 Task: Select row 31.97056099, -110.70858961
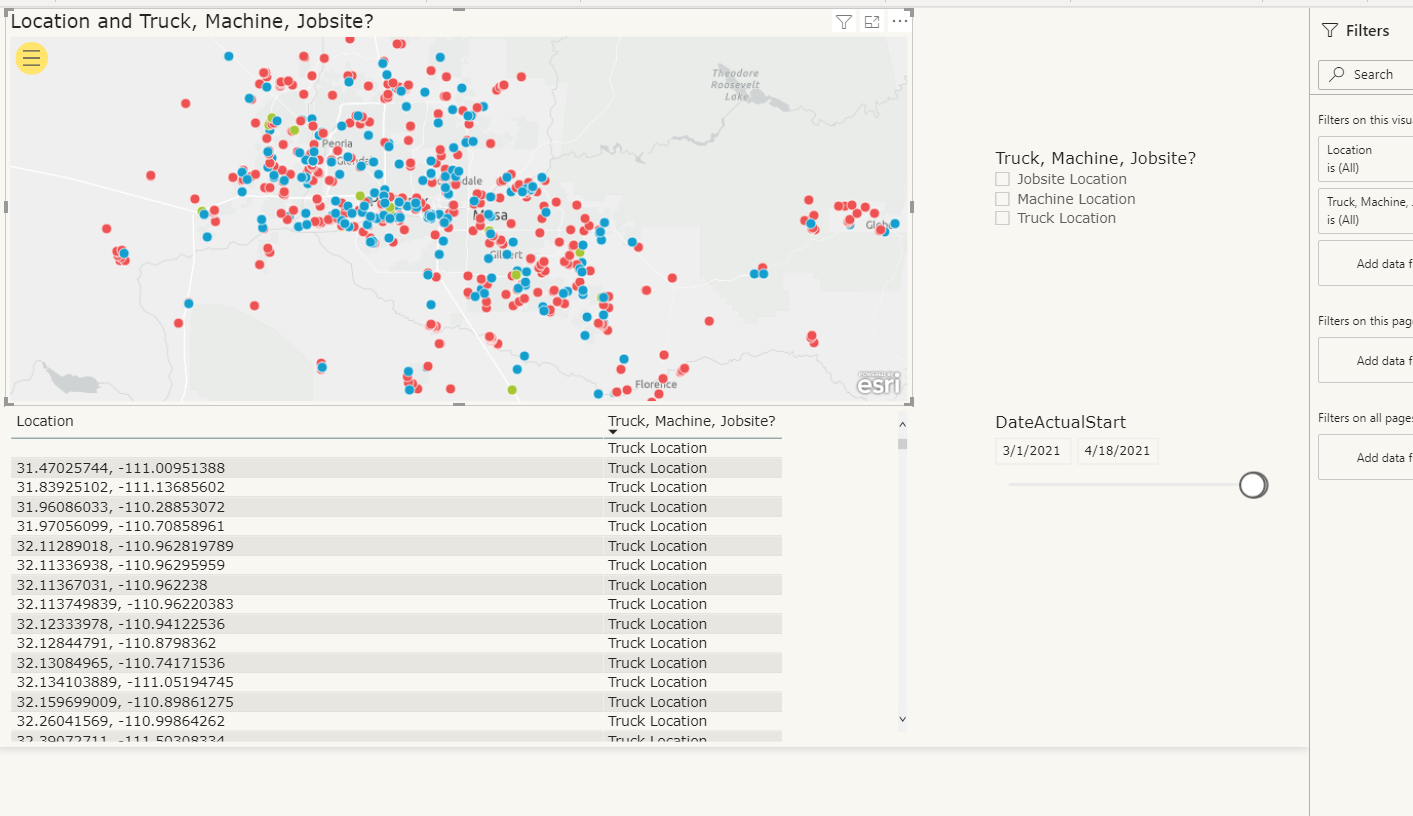click(x=396, y=526)
